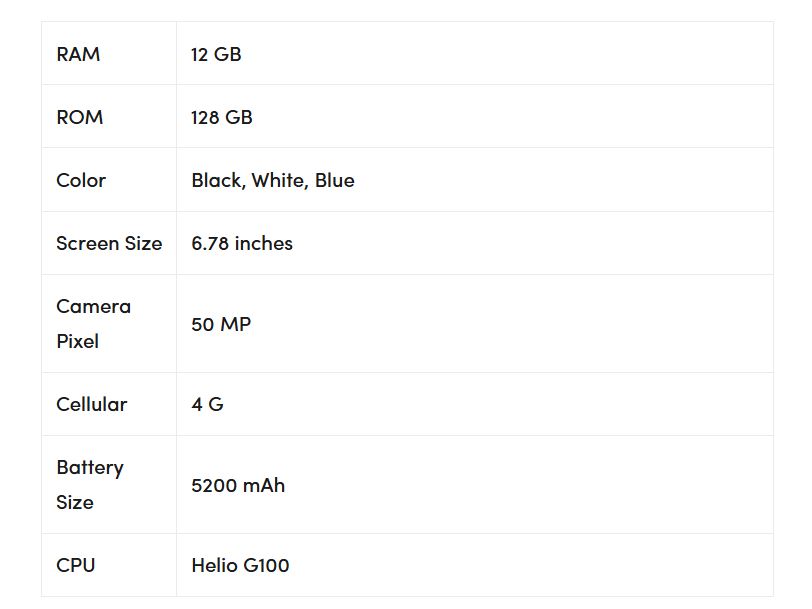This screenshot has height=609, width=812.
Task: Click the word inches in Screen Size row
Action: pos(264,243)
